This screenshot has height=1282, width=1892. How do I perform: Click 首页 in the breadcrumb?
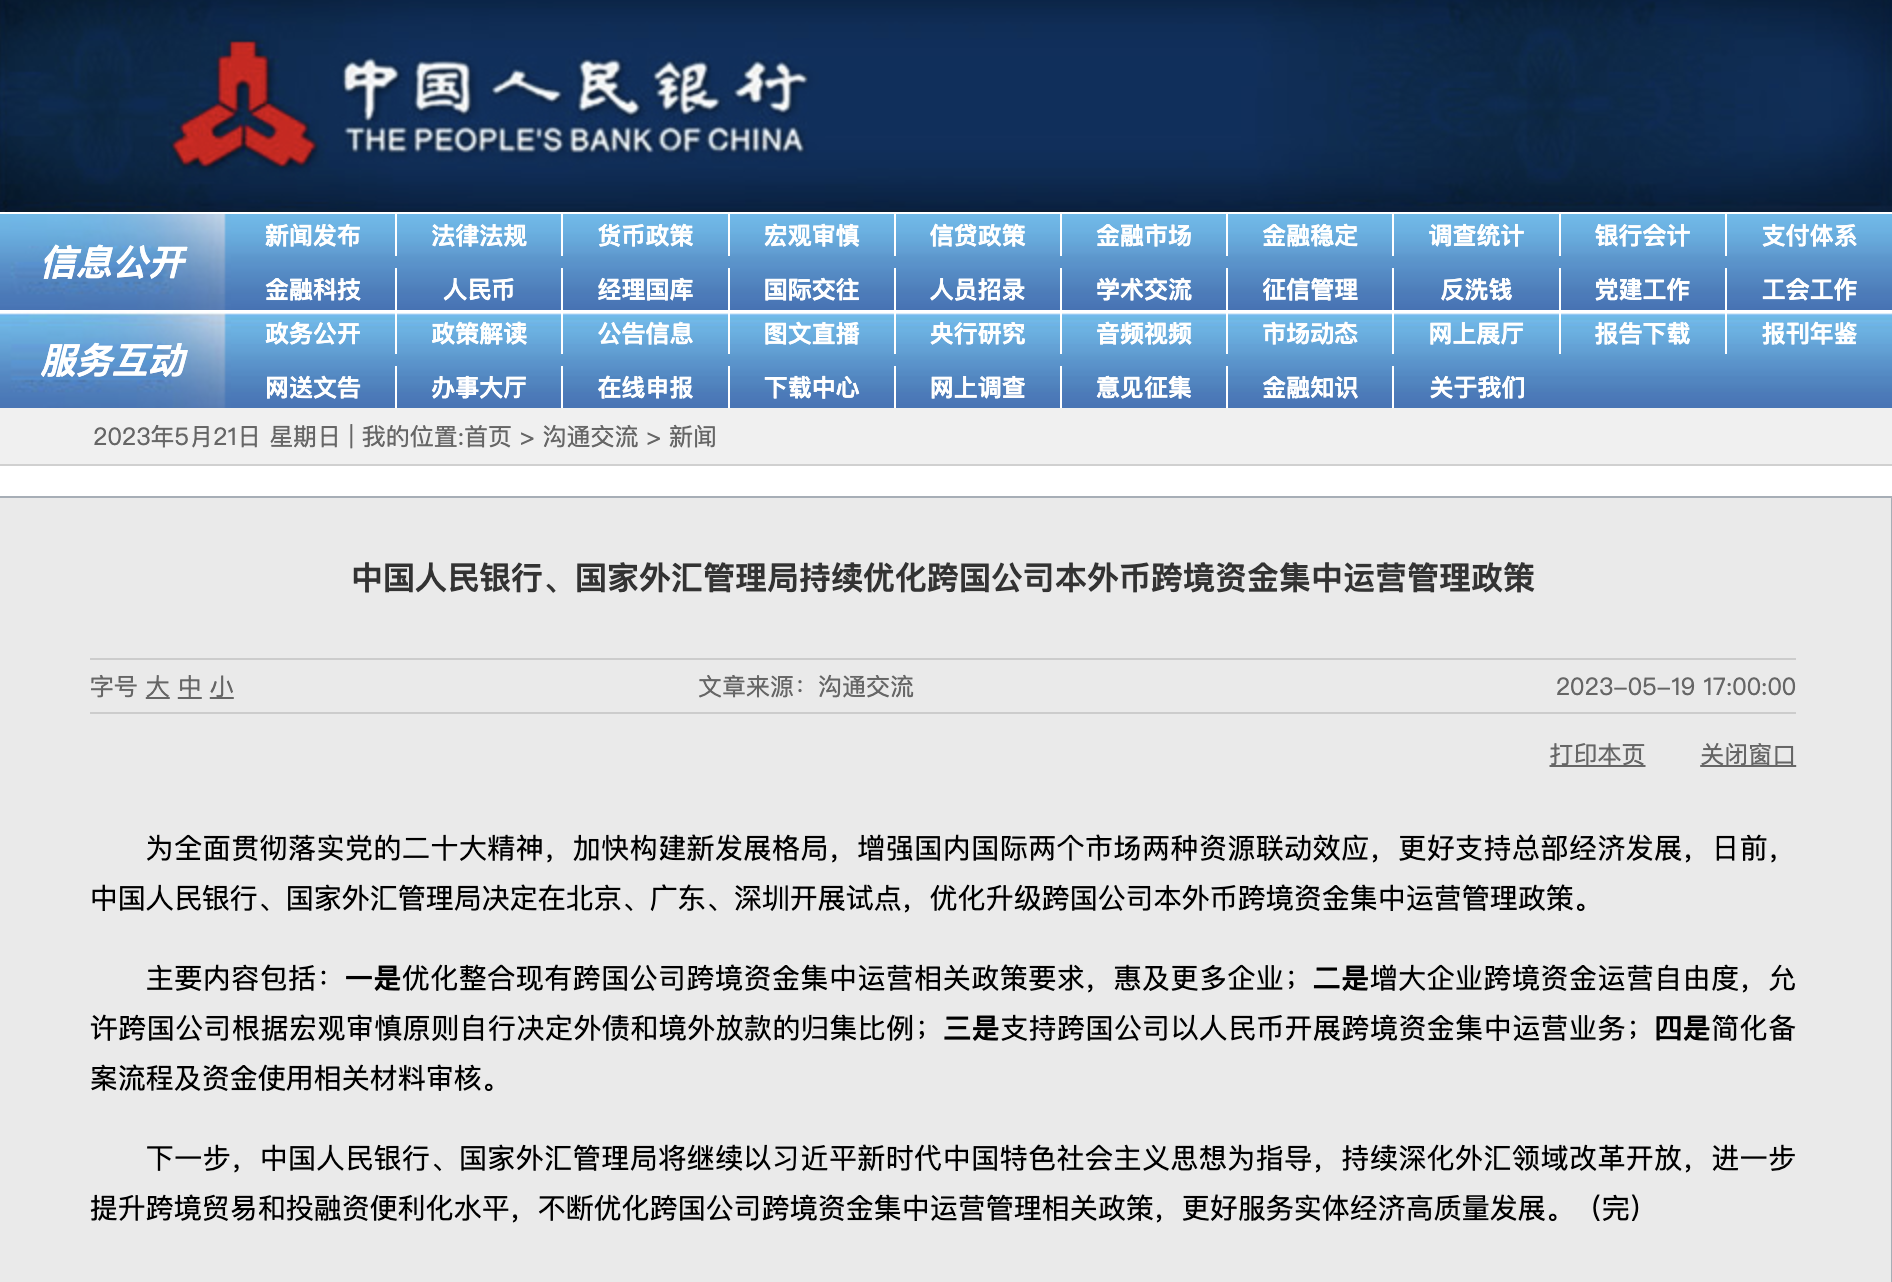click(488, 437)
